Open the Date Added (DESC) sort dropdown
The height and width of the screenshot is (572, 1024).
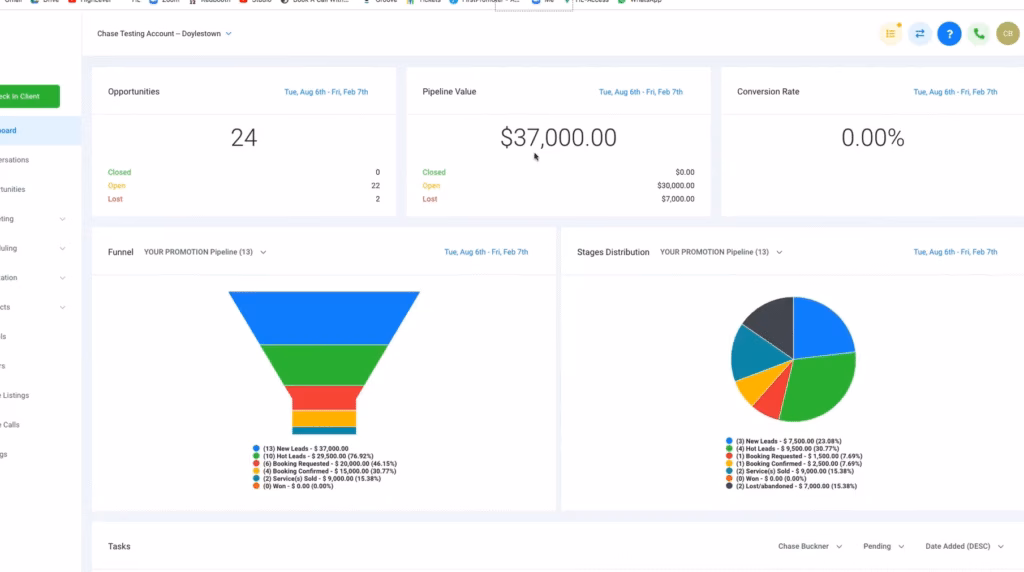(964, 547)
